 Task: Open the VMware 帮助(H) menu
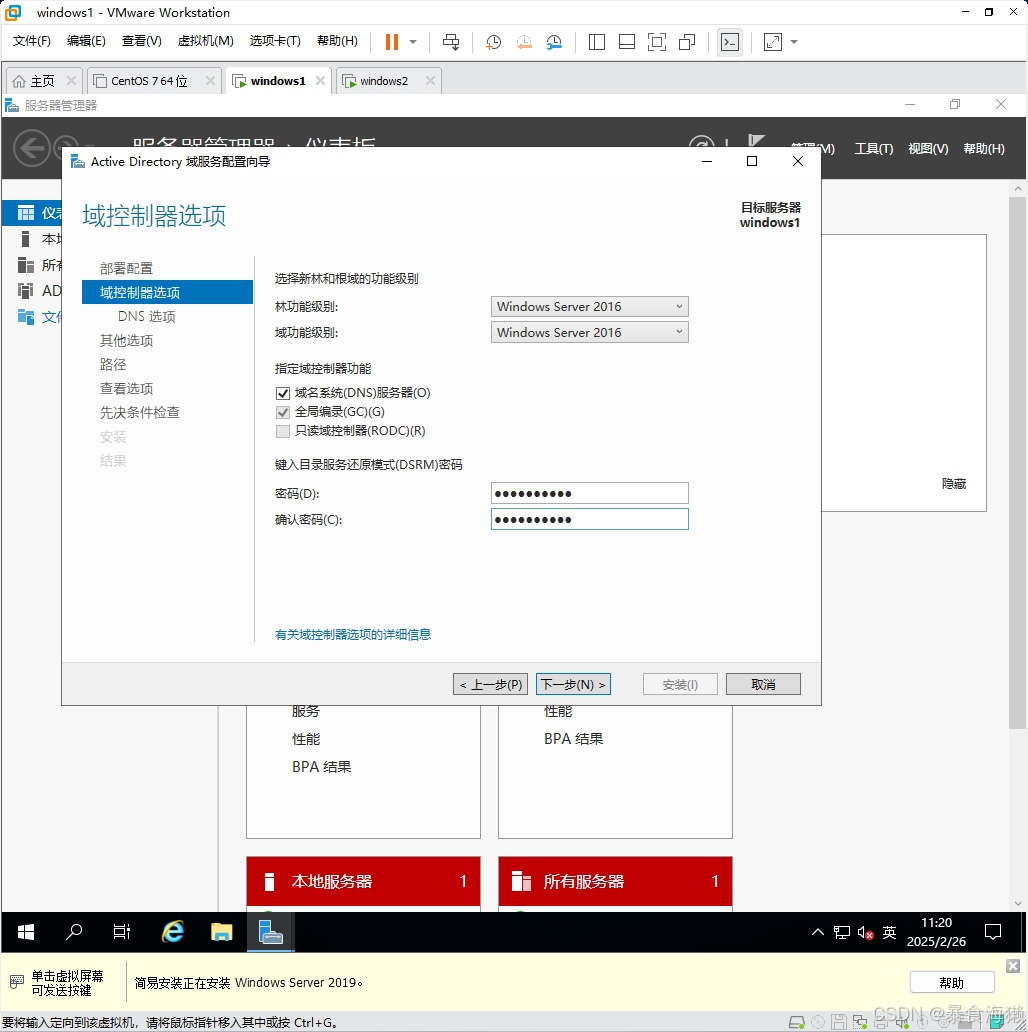338,41
